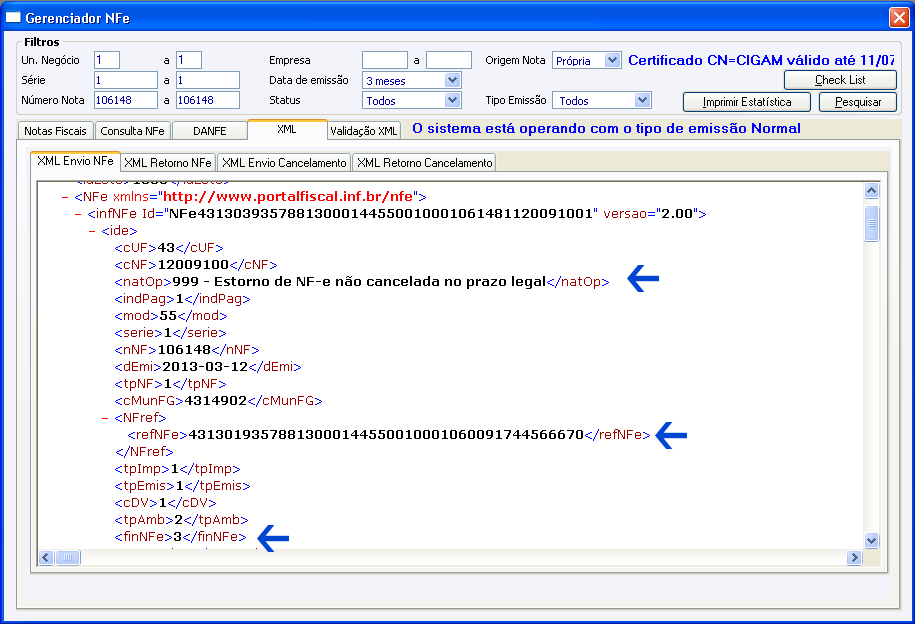Click the second Número Nota field
The height and width of the screenshot is (624, 915).
(x=208, y=100)
